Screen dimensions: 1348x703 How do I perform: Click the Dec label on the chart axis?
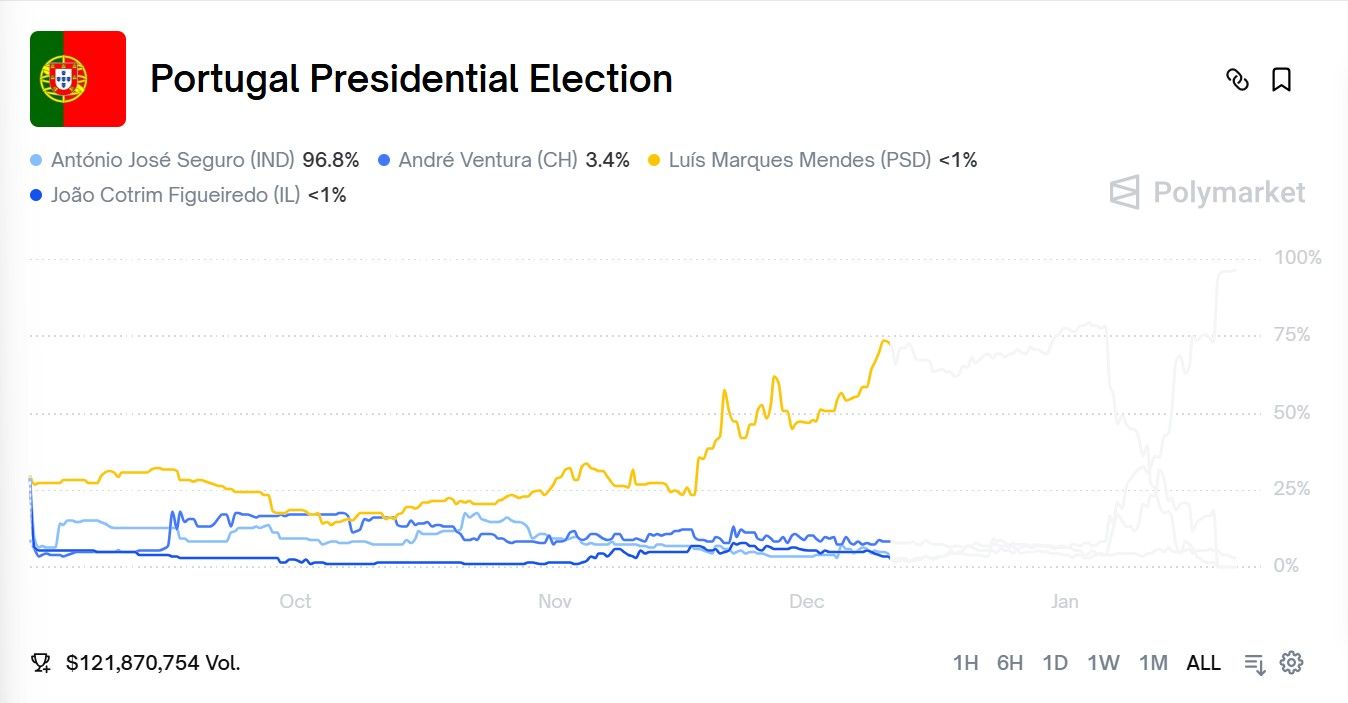807,601
